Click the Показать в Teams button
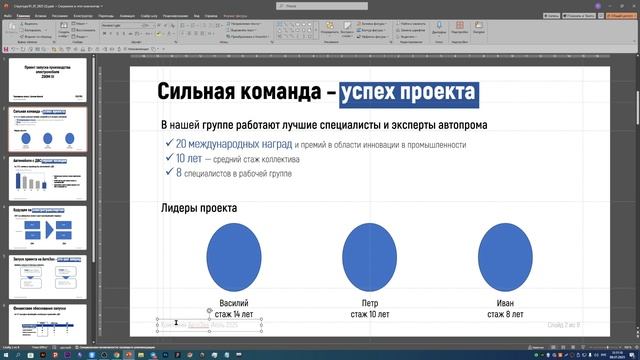640x360 pixels. (579, 16)
